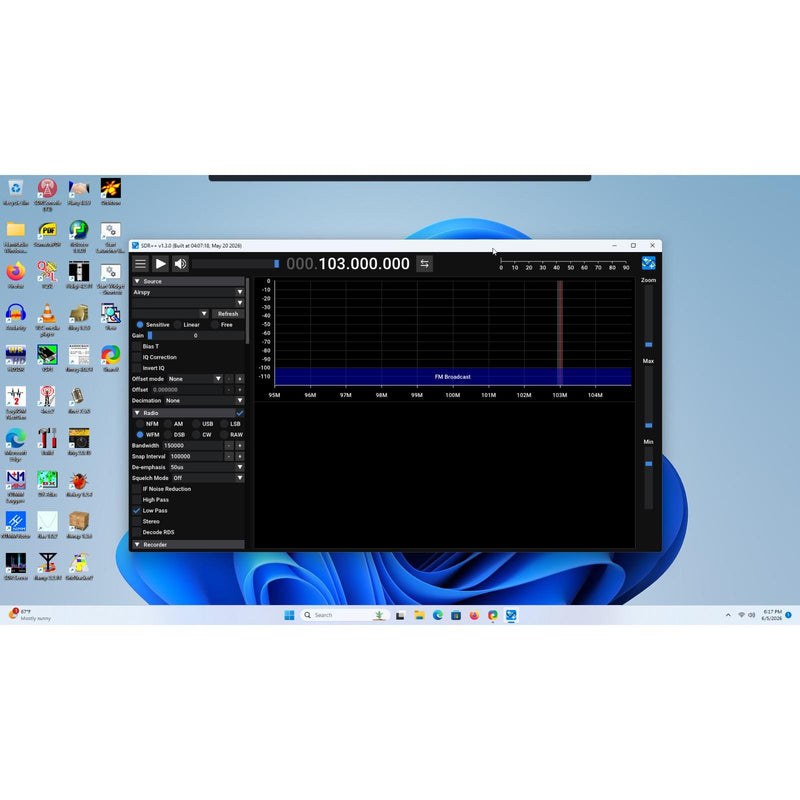Enable the Decode RDS checkbox

[137, 532]
